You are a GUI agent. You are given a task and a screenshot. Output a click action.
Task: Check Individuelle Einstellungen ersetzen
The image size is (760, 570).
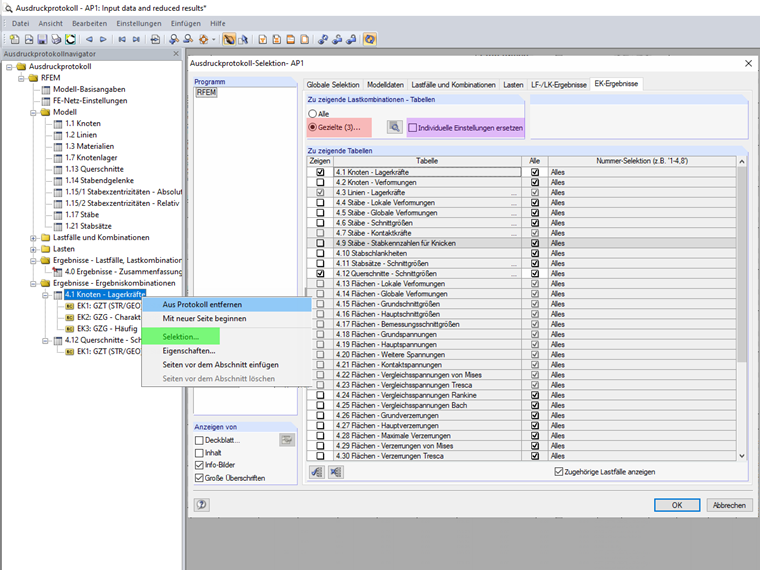tap(412, 127)
